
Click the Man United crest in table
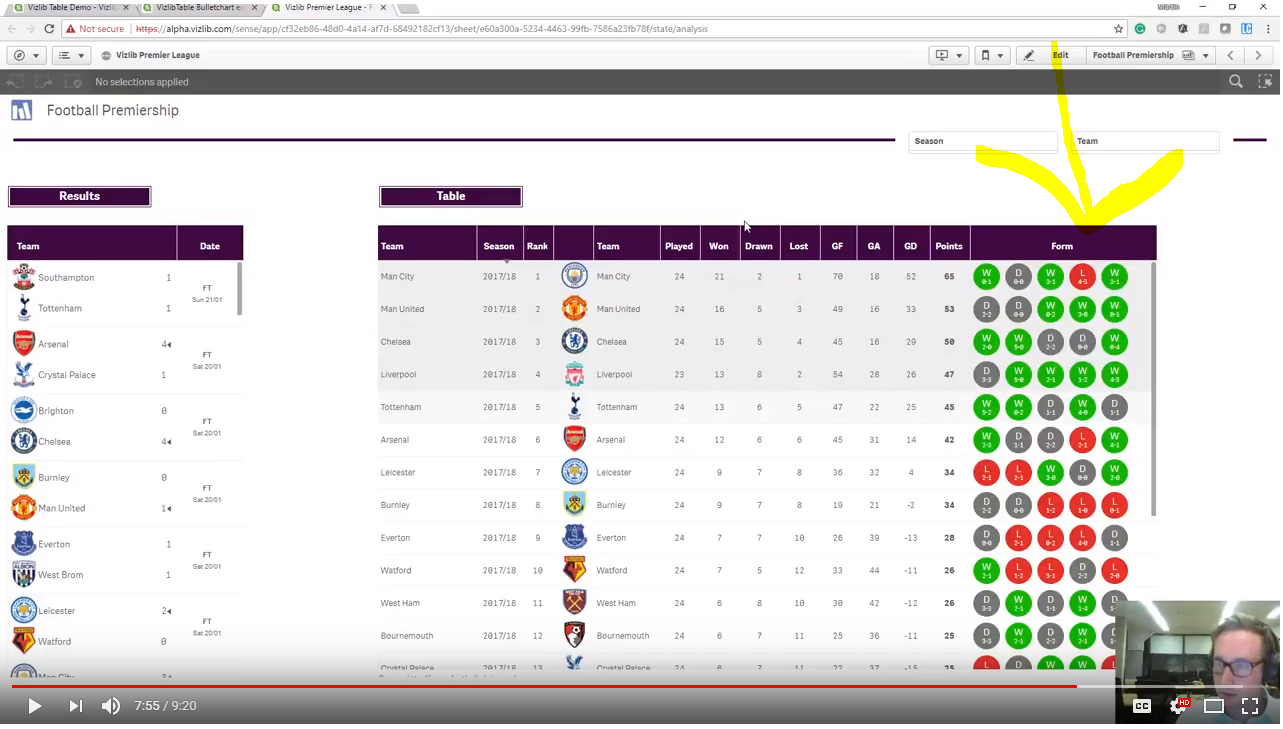coord(574,308)
